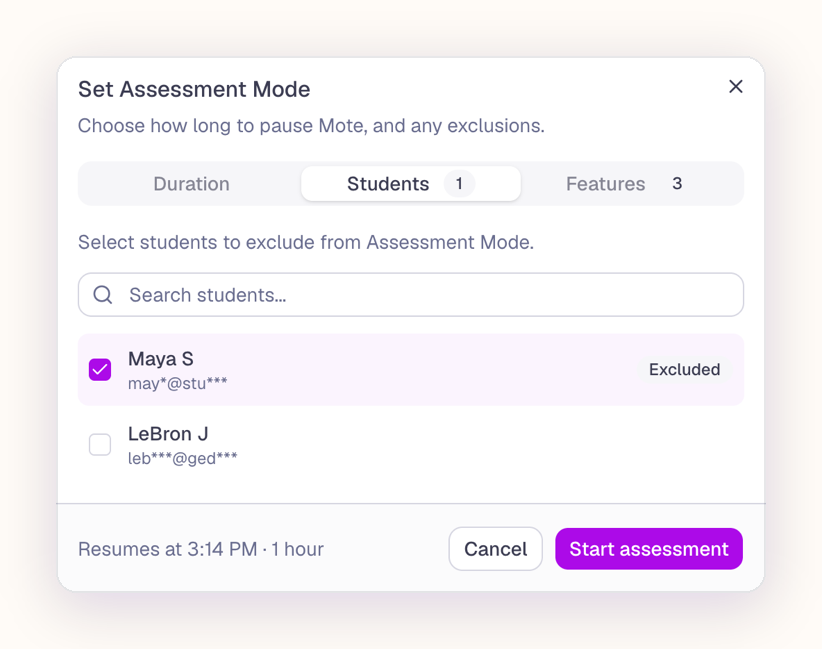The image size is (822, 649).
Task: Click the Set Assessment Mode heading
Action: click(194, 89)
